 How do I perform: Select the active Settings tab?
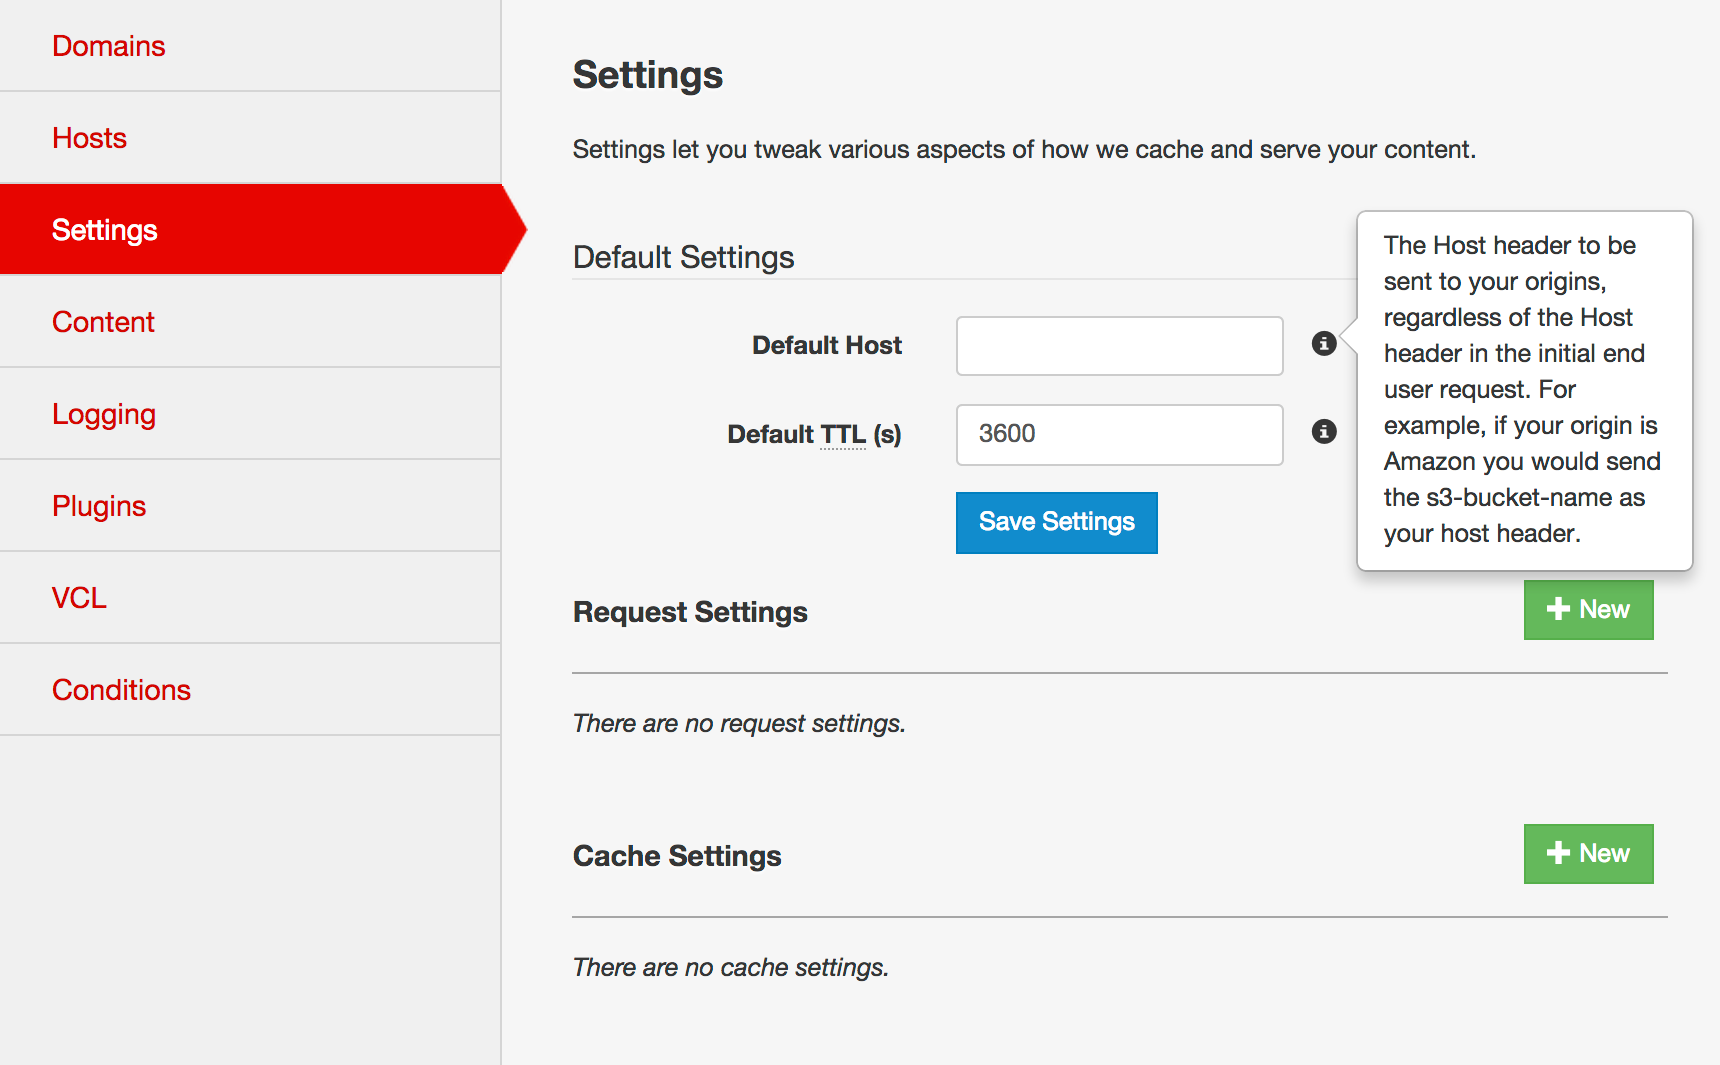[105, 229]
